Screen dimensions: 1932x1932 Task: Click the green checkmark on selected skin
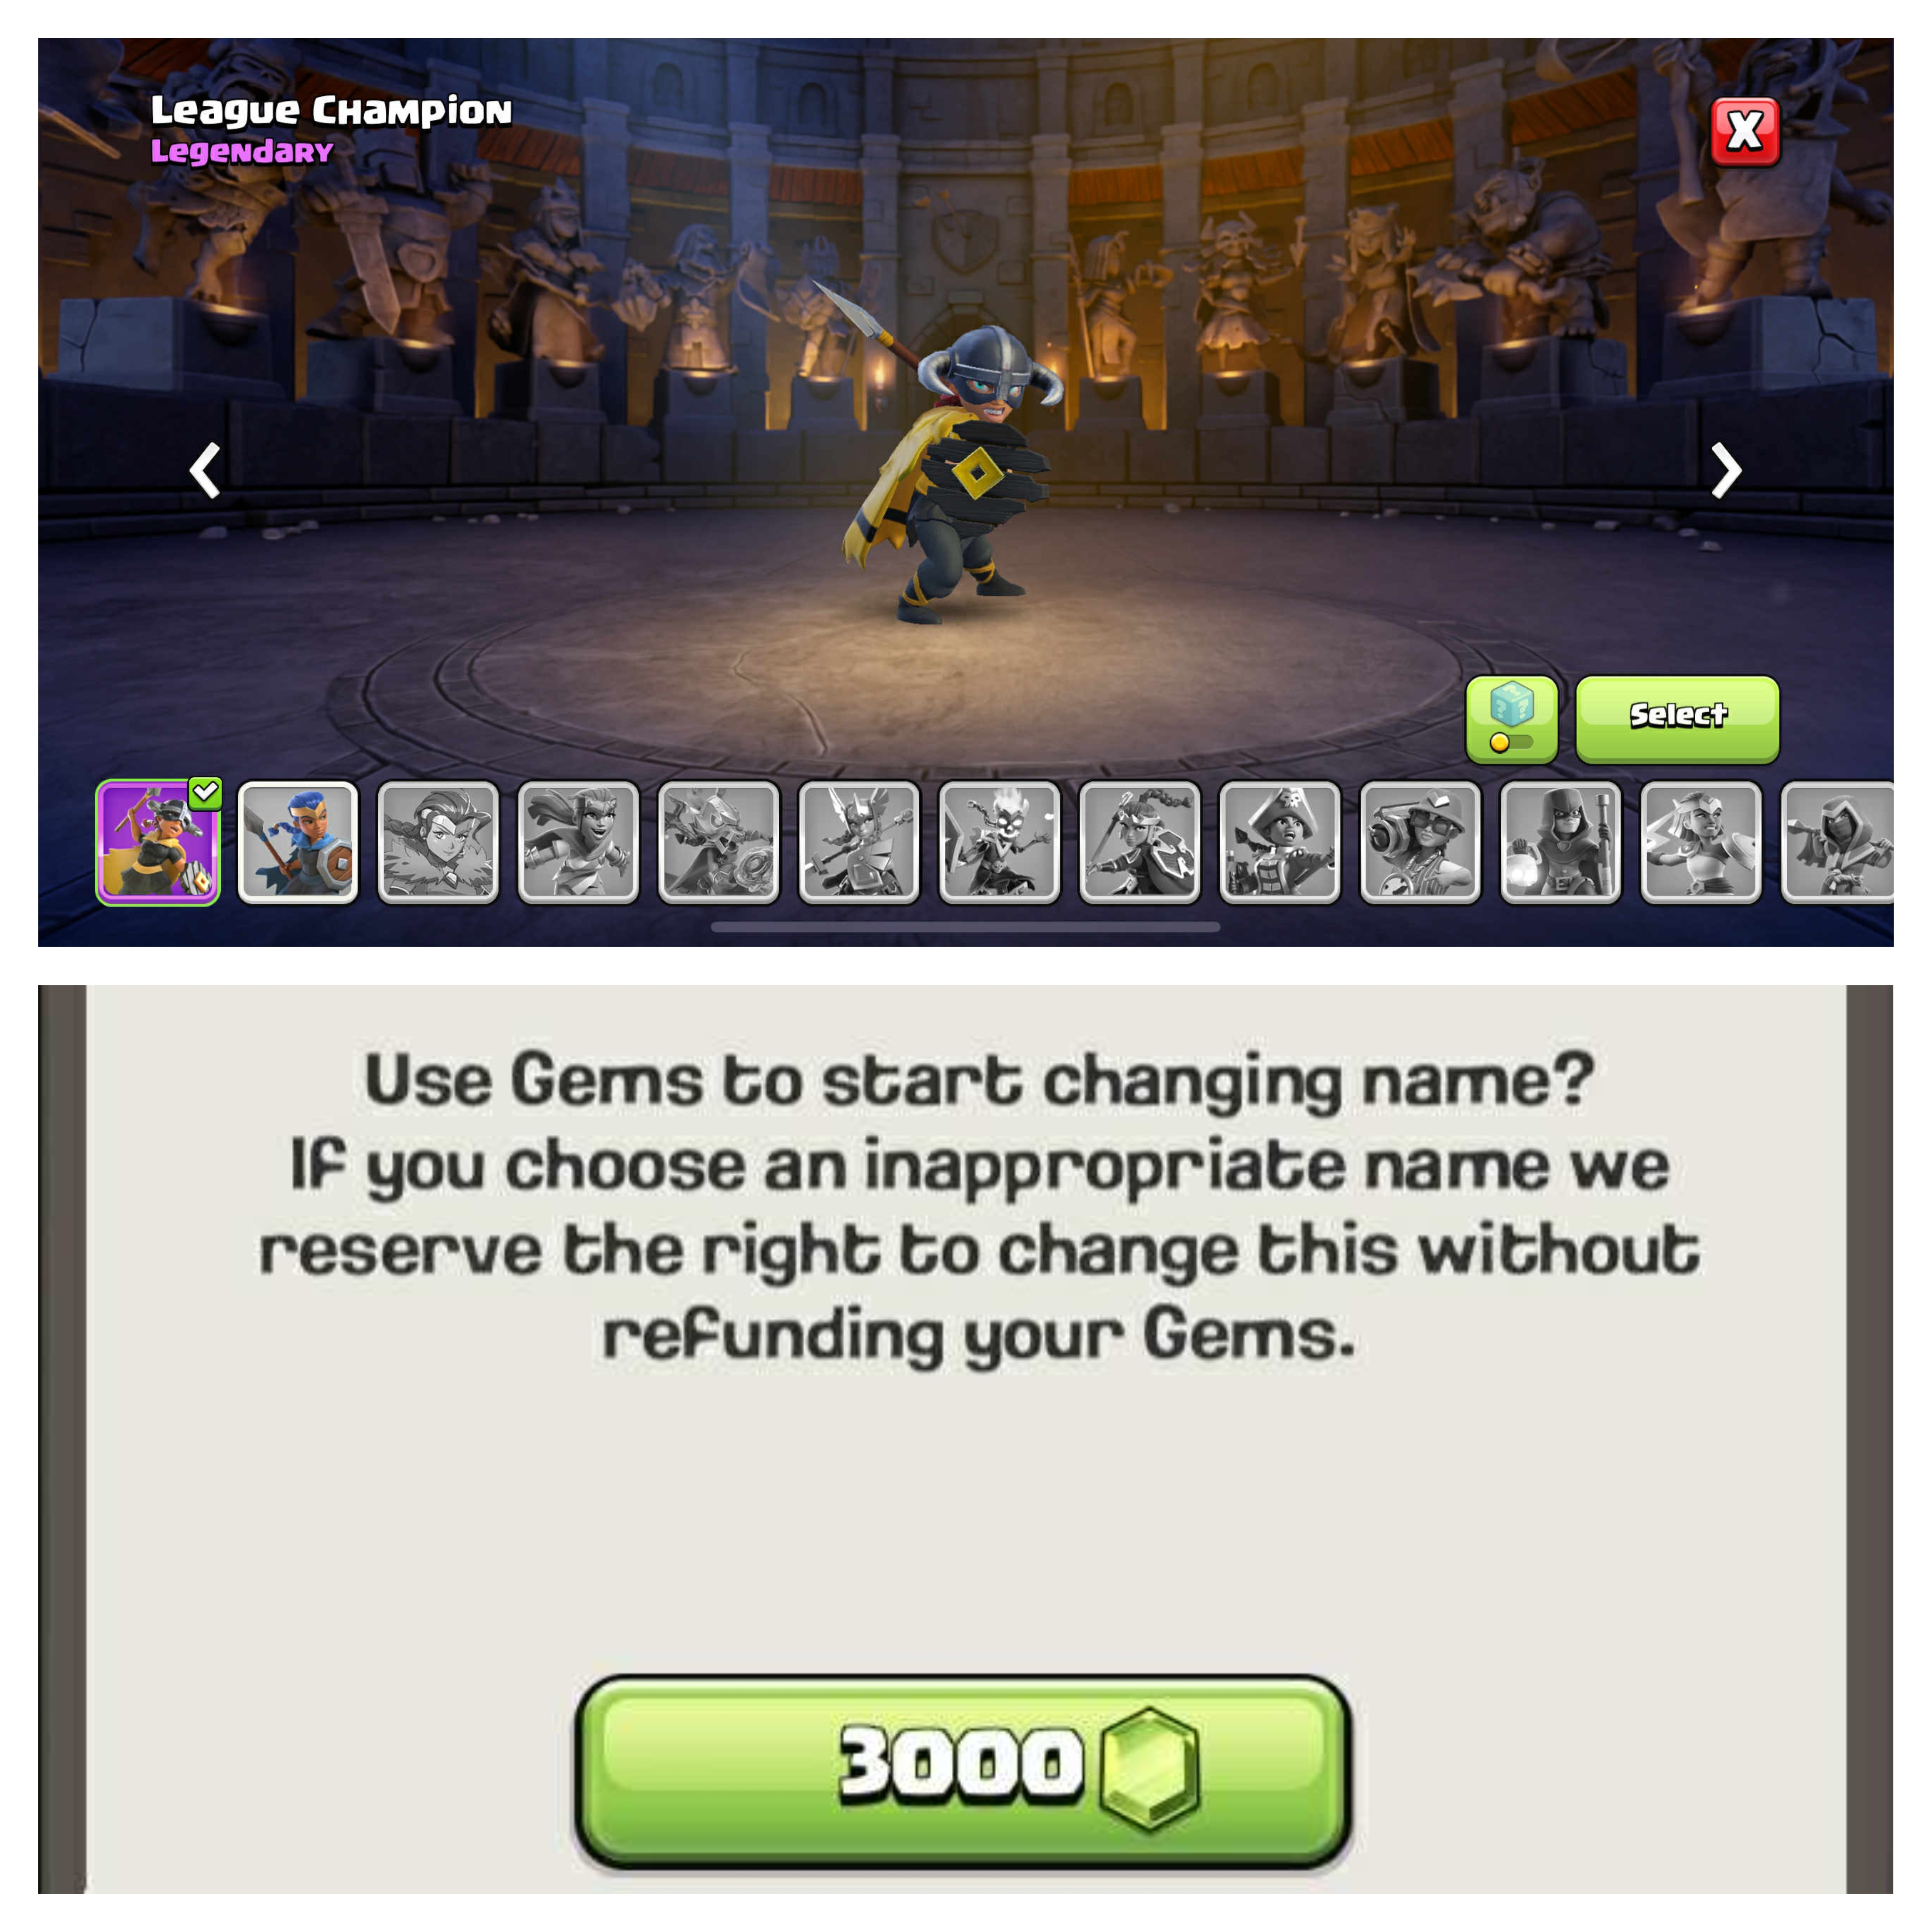pyautogui.click(x=205, y=793)
